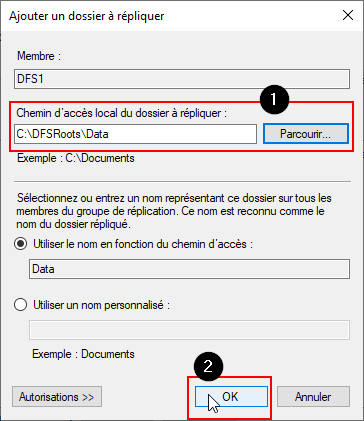This screenshot has height=421, width=364.
Task: Select the radio circle for nom personnalisé
Action: [x=21, y=305]
